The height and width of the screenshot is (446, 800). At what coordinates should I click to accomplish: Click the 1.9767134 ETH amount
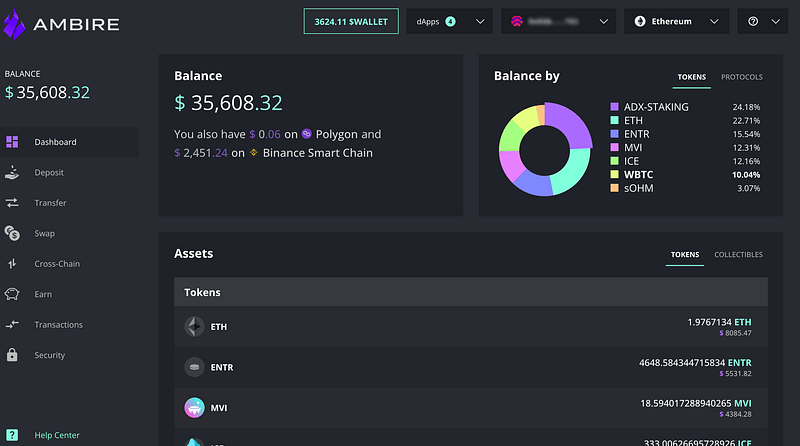coord(719,322)
